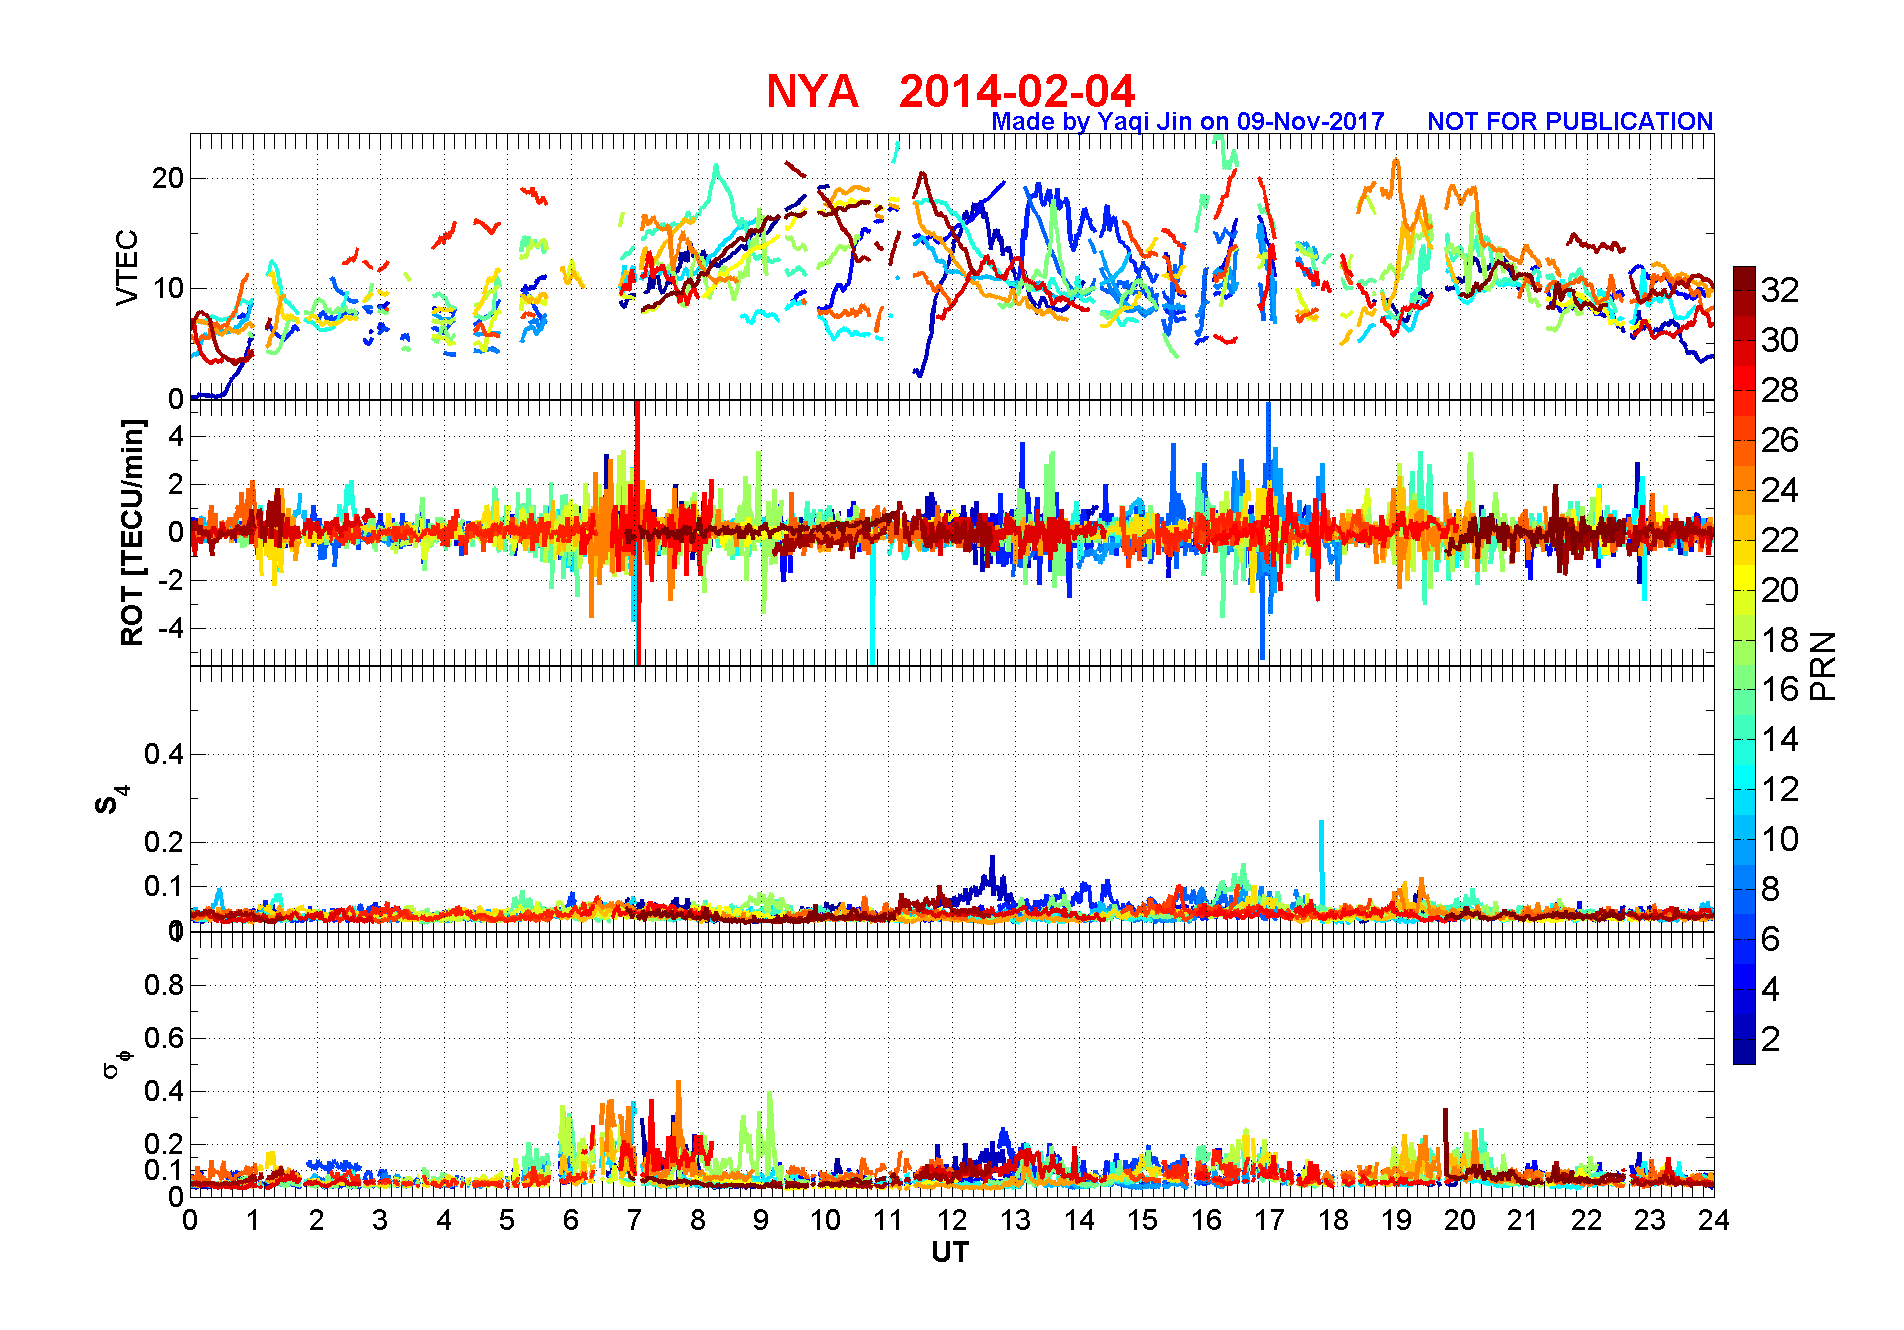Click colorbar tick label 28

[1780, 390]
